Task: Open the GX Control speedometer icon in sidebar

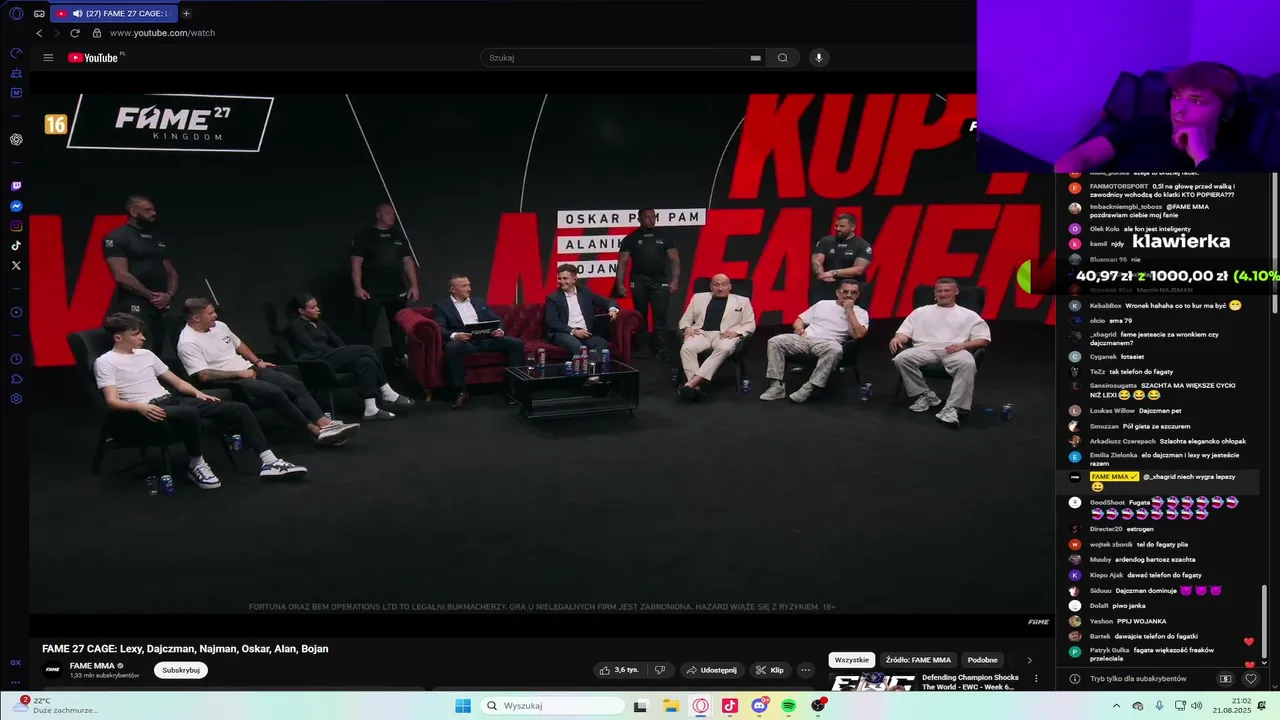Action: pyautogui.click(x=16, y=53)
